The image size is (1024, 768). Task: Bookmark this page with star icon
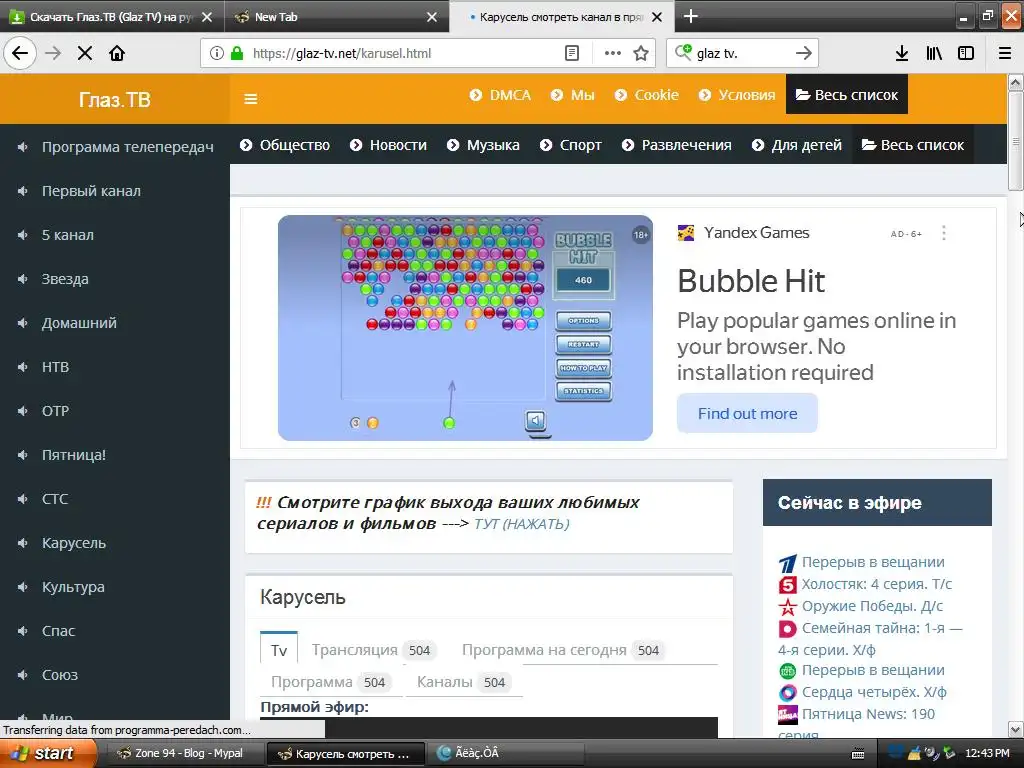click(x=641, y=54)
